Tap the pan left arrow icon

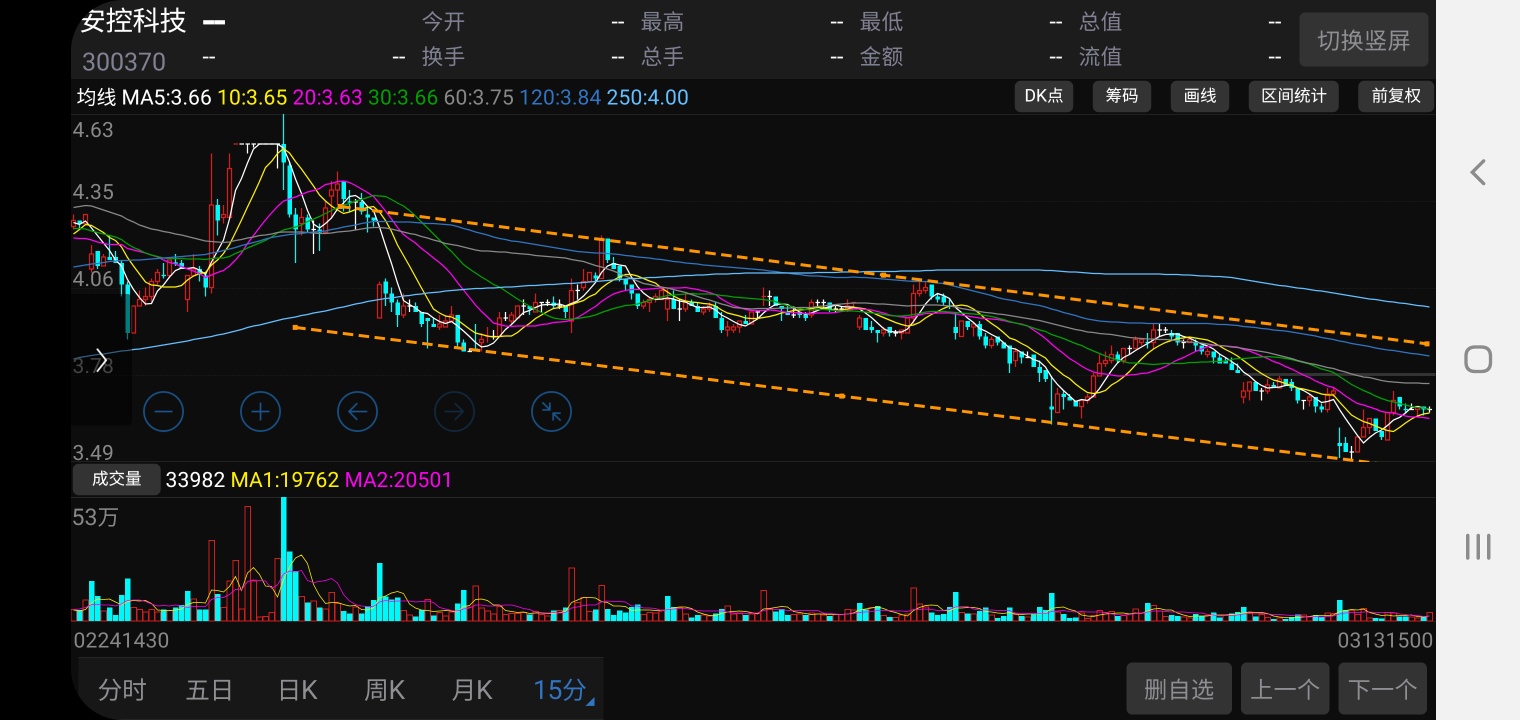tap(357, 411)
